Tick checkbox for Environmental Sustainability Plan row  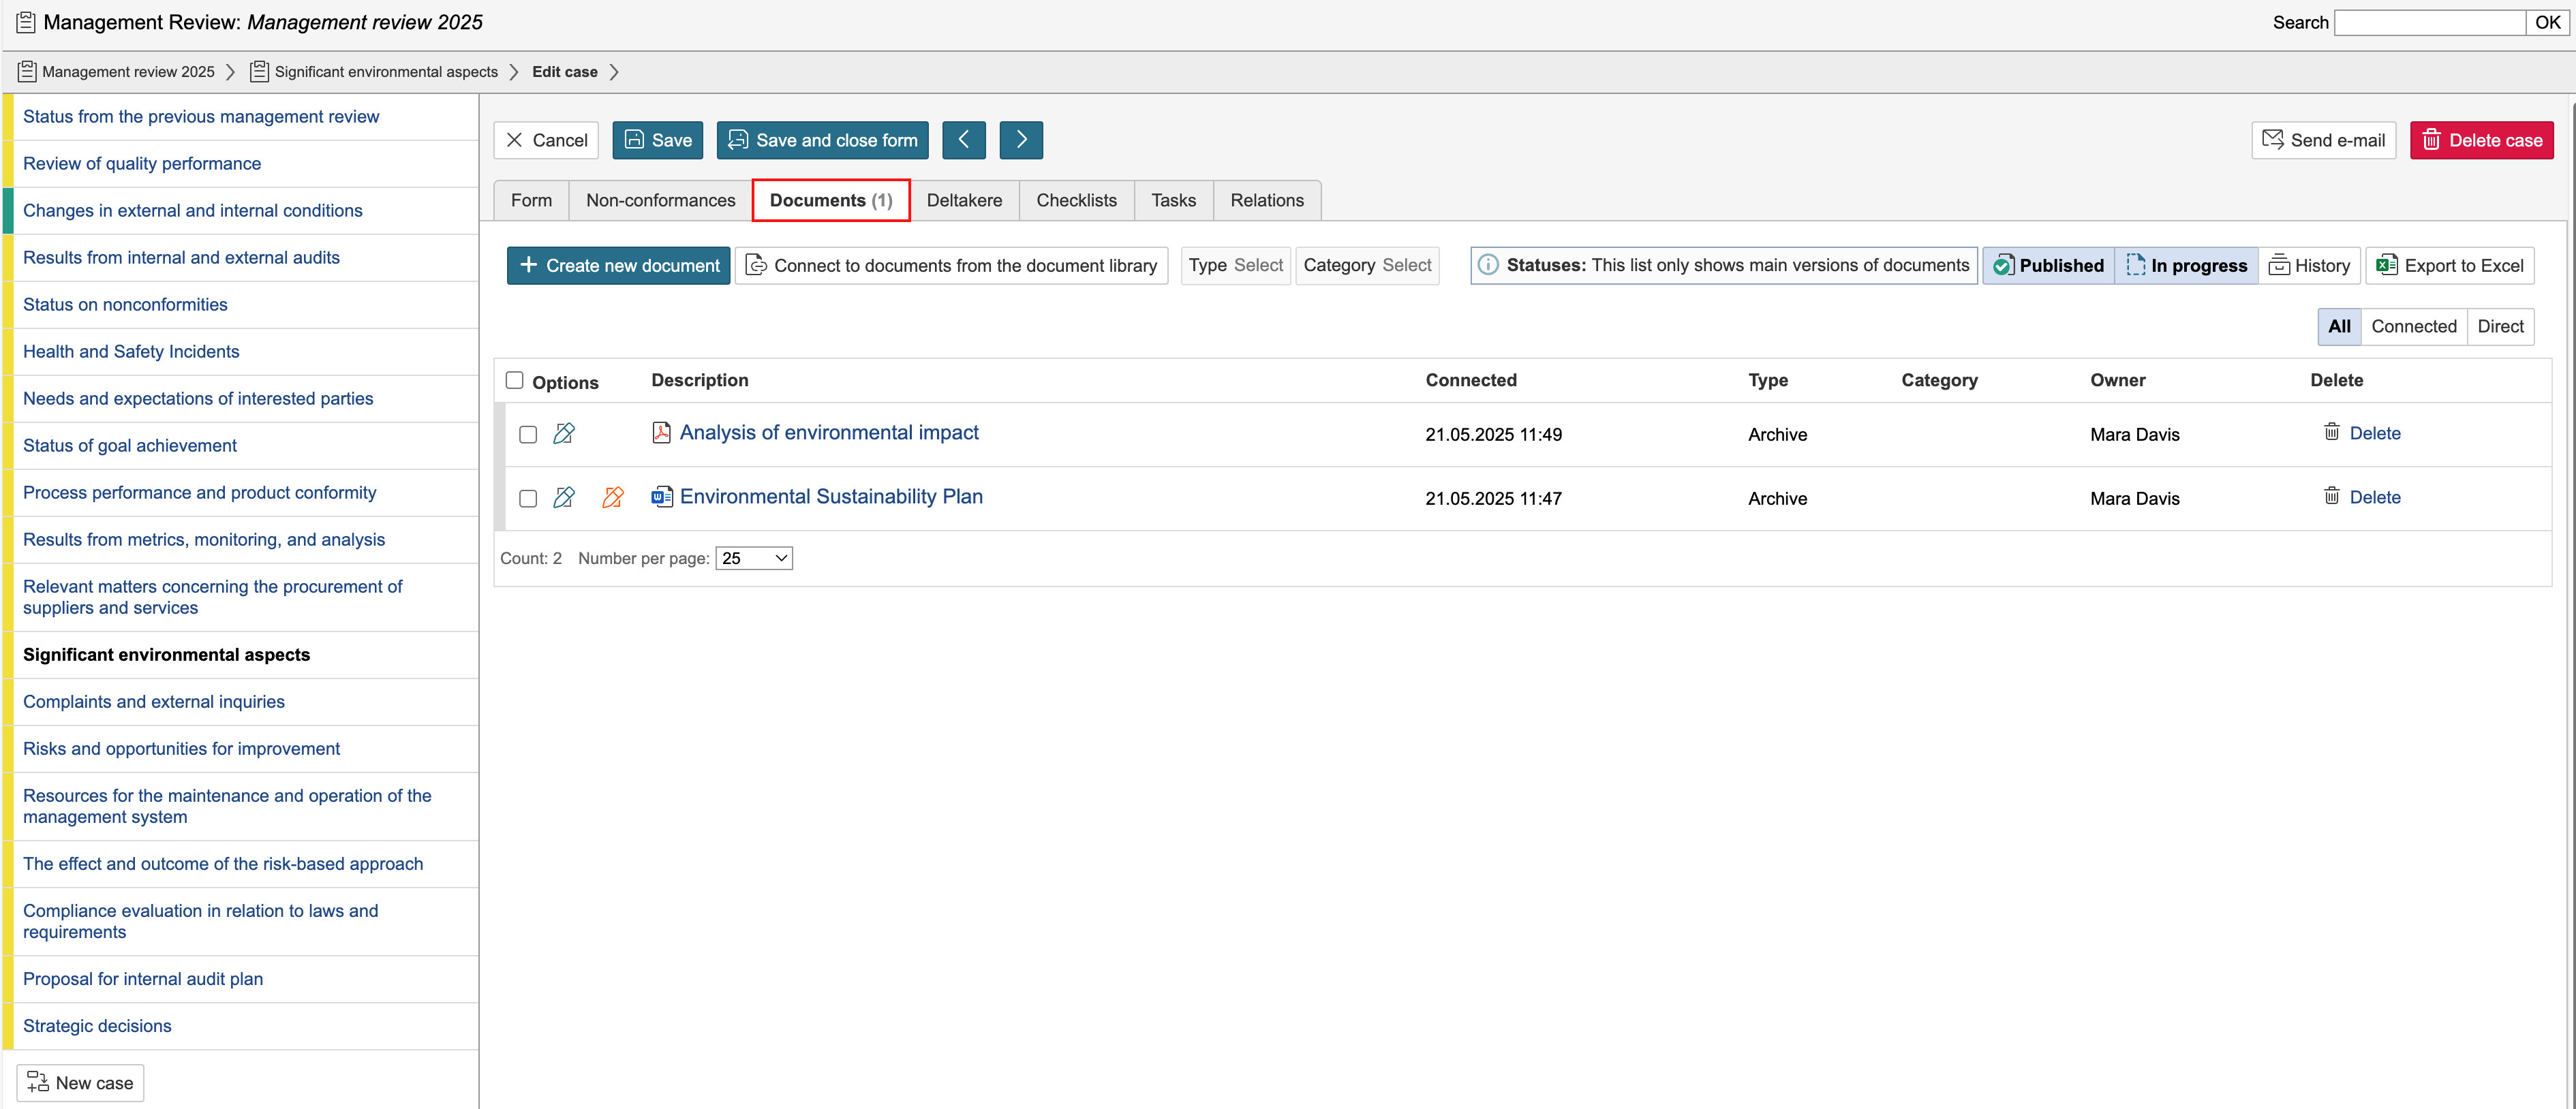coord(528,498)
